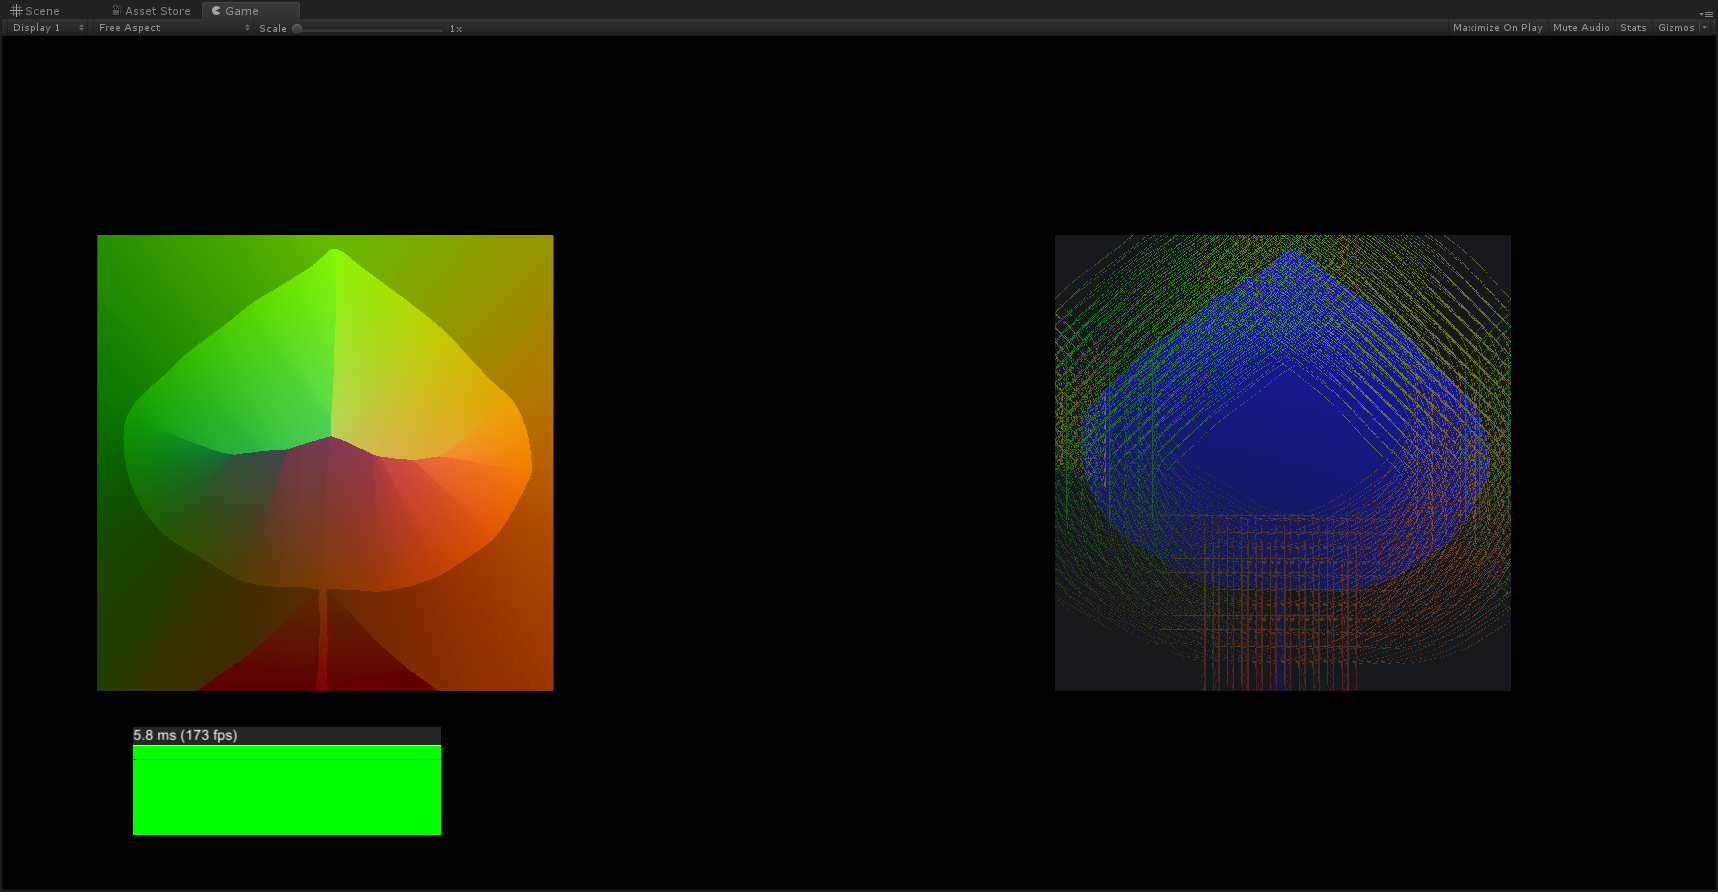Click the Scale slider handle
Viewport: 1718px width, 892px height.
coord(297,29)
